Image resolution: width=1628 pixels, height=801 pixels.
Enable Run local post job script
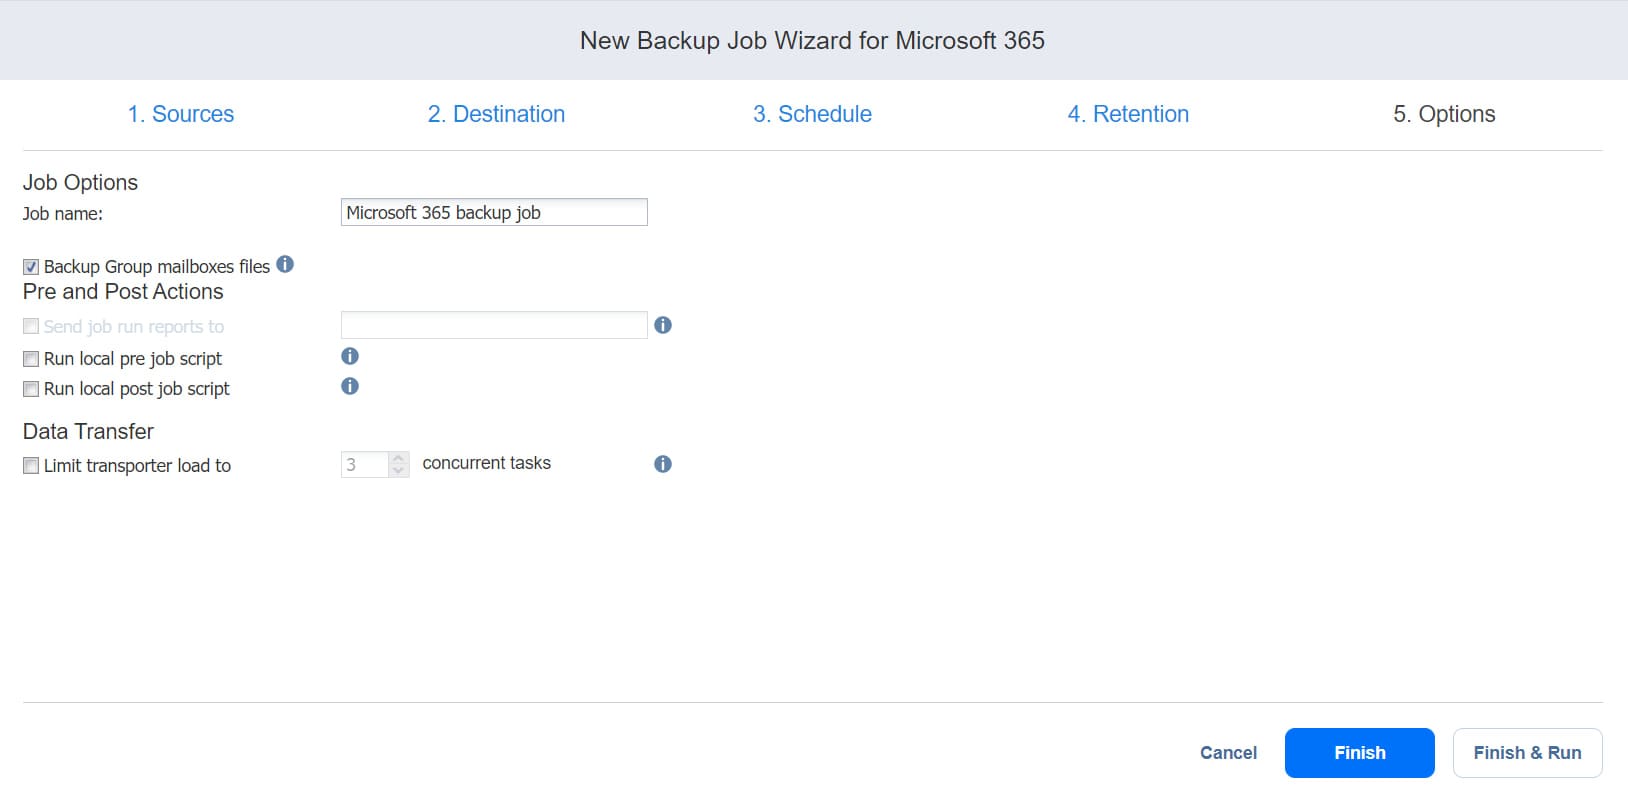tap(31, 389)
